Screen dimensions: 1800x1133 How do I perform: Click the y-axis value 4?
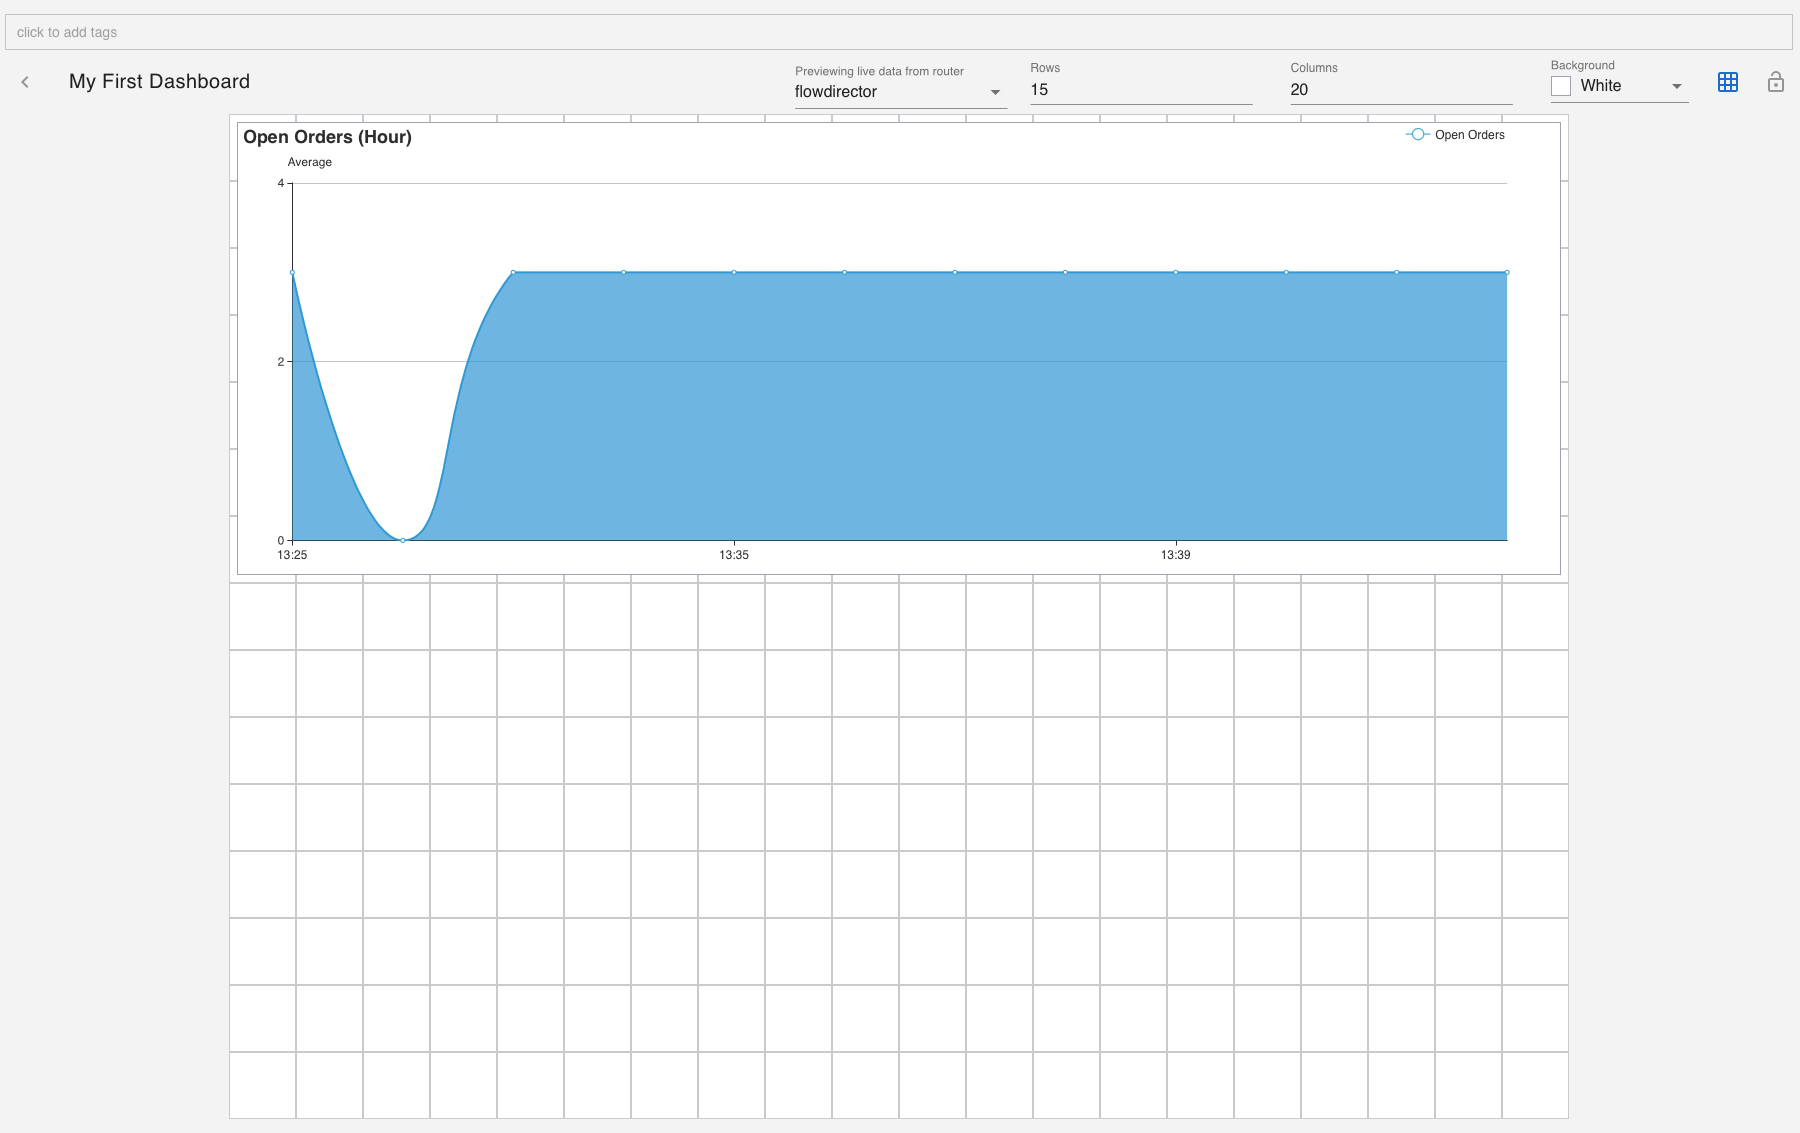coord(281,183)
